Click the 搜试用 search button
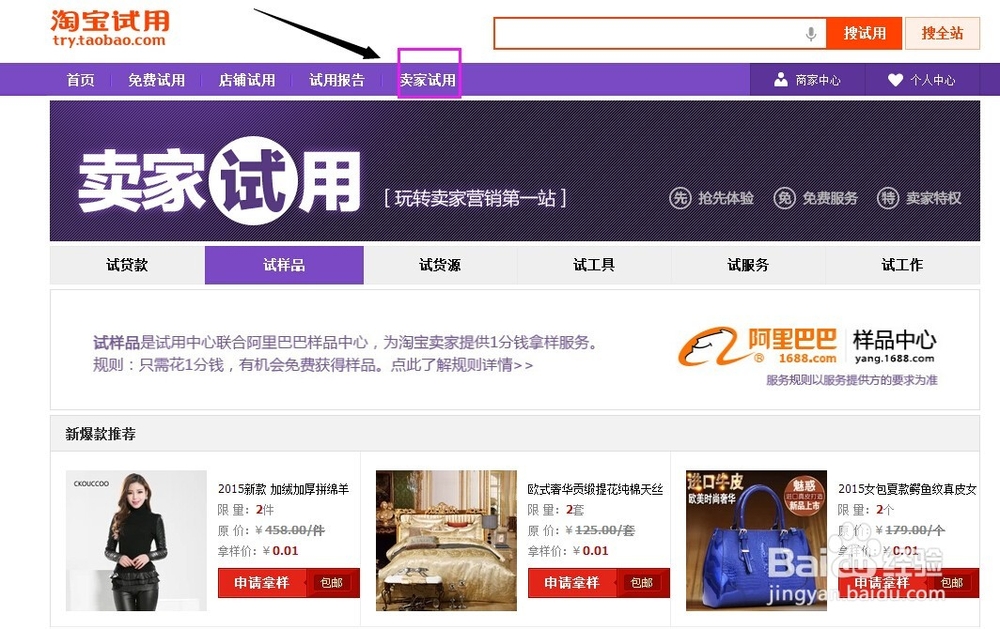The height and width of the screenshot is (629, 1000). [x=864, y=33]
